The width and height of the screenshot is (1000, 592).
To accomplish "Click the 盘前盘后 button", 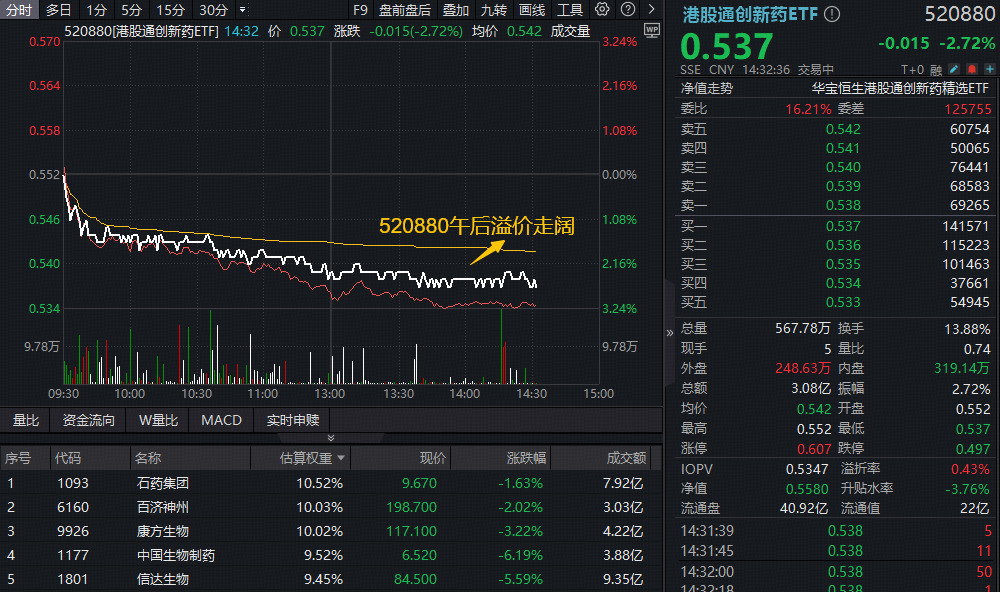I will [405, 9].
